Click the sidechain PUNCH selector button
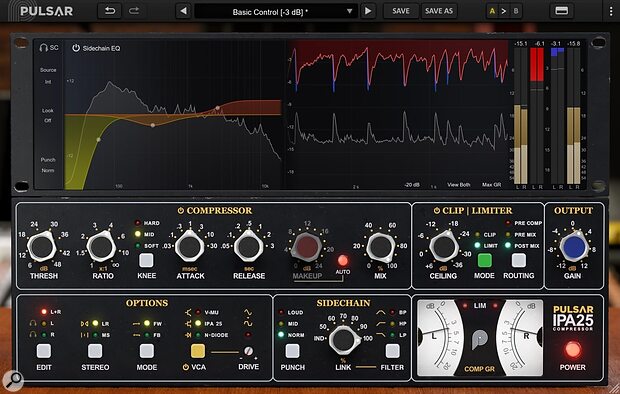The image size is (620, 394). pyautogui.click(x=292, y=350)
